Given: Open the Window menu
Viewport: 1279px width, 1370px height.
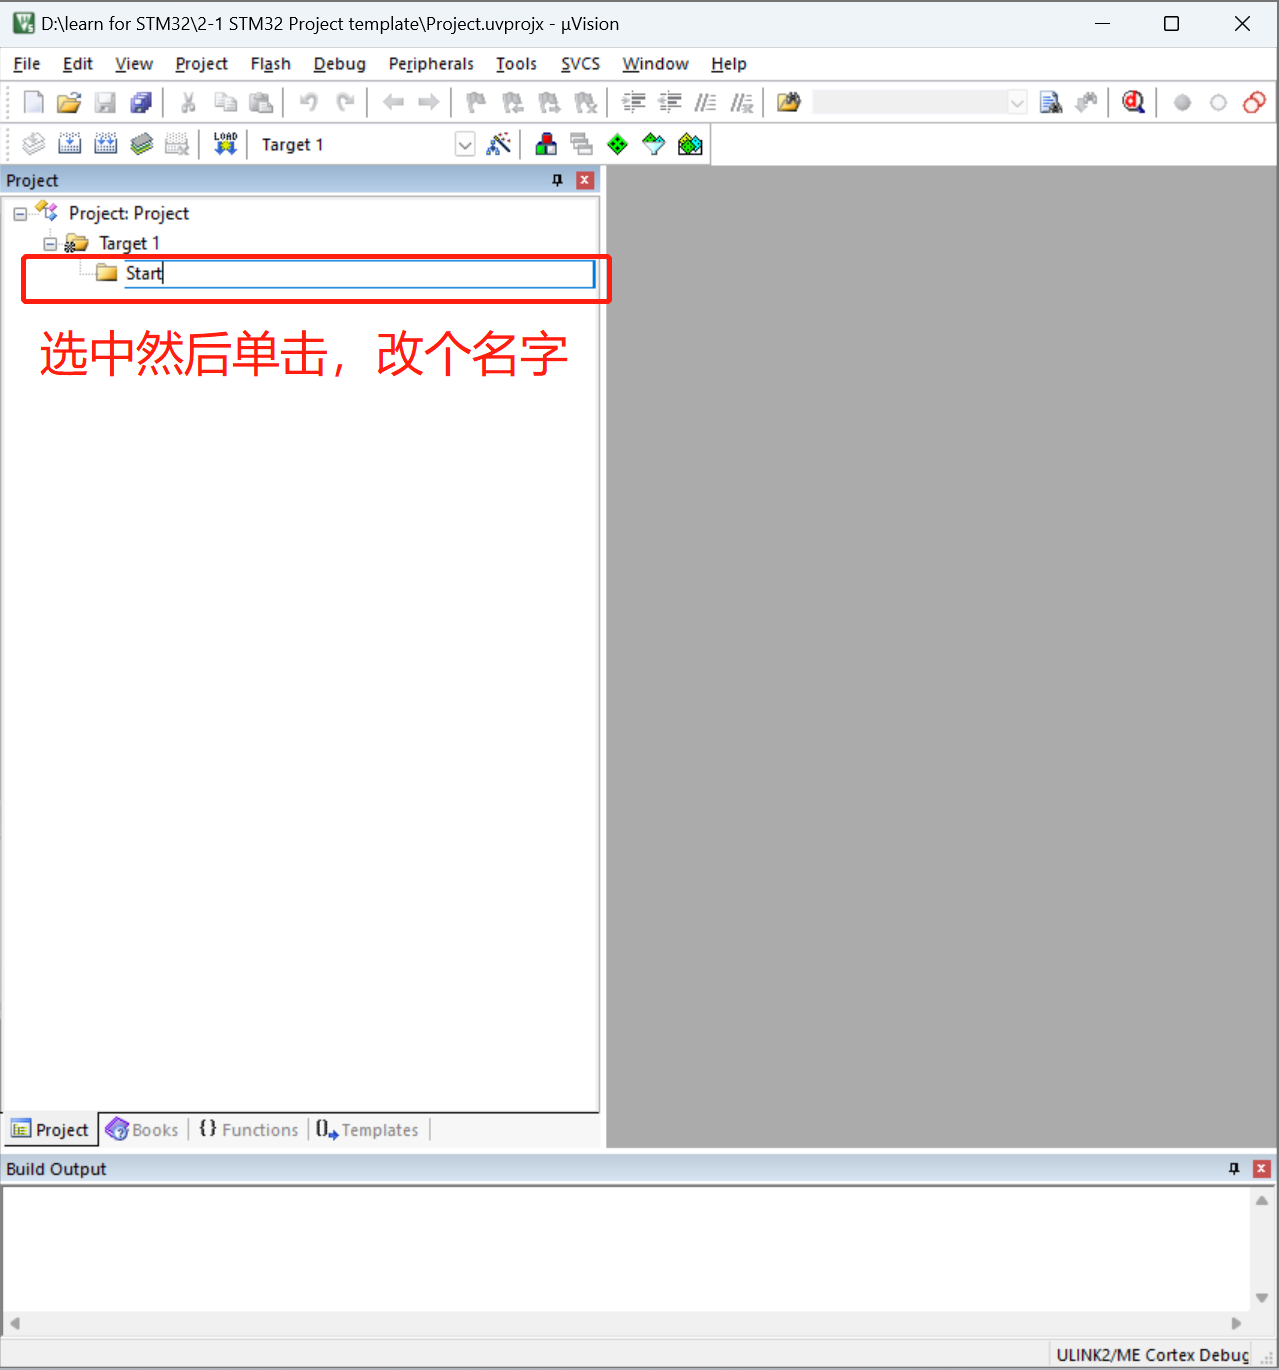Looking at the screenshot, I should click(655, 64).
